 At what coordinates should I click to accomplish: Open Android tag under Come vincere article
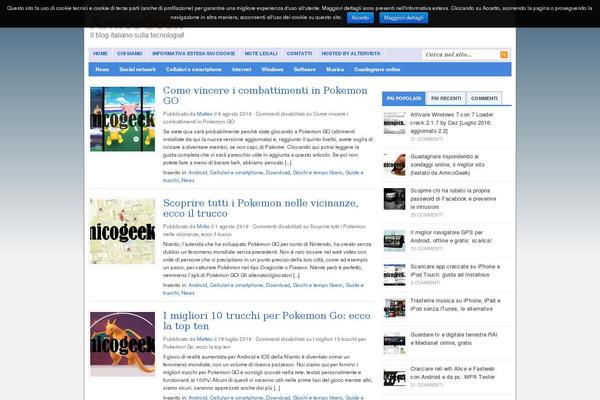click(x=198, y=173)
